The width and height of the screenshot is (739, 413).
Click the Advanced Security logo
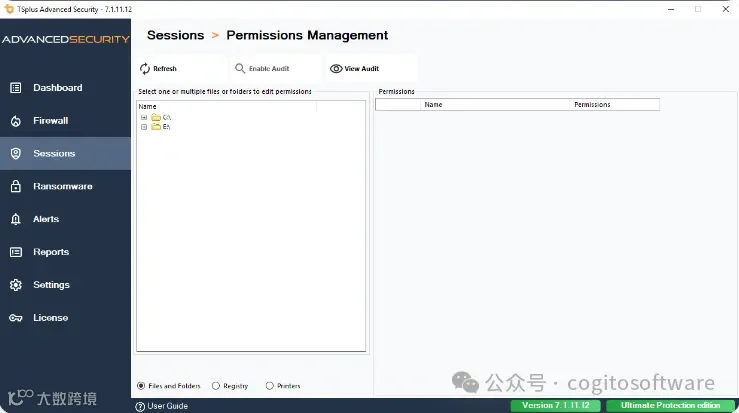(66, 40)
